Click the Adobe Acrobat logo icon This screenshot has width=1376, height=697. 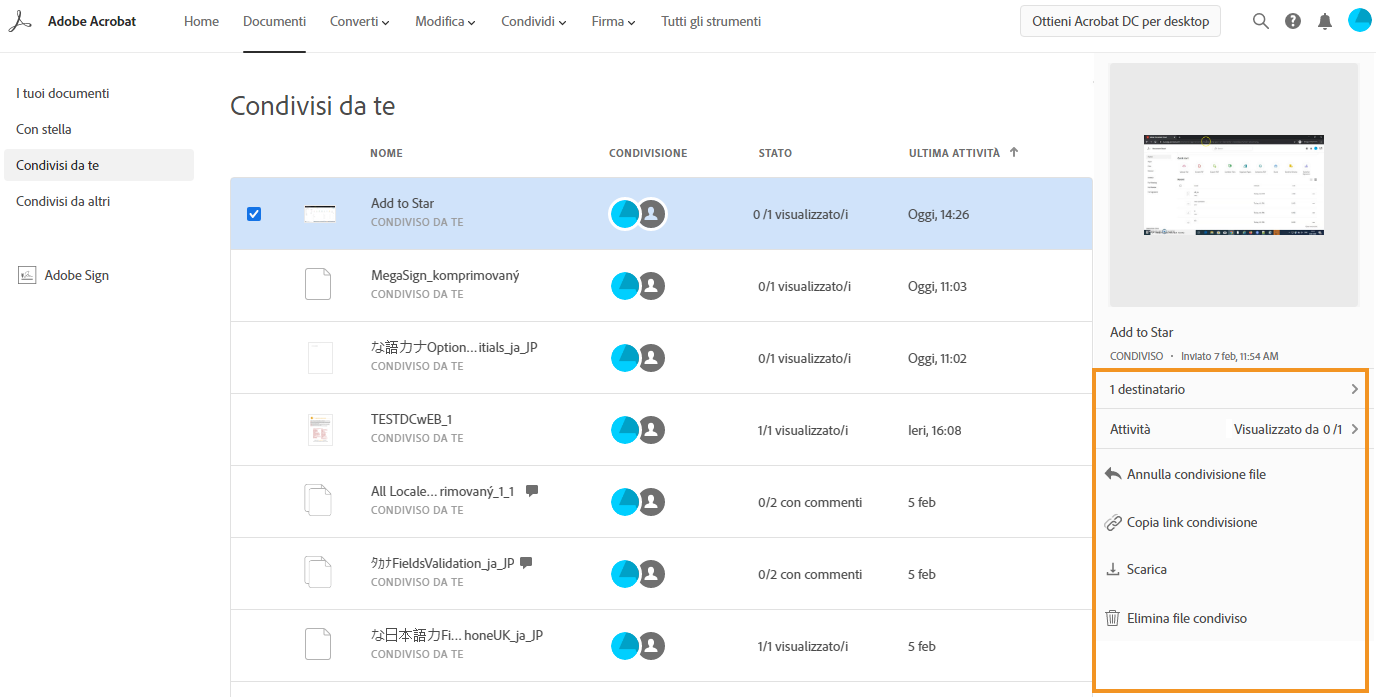tap(20, 21)
